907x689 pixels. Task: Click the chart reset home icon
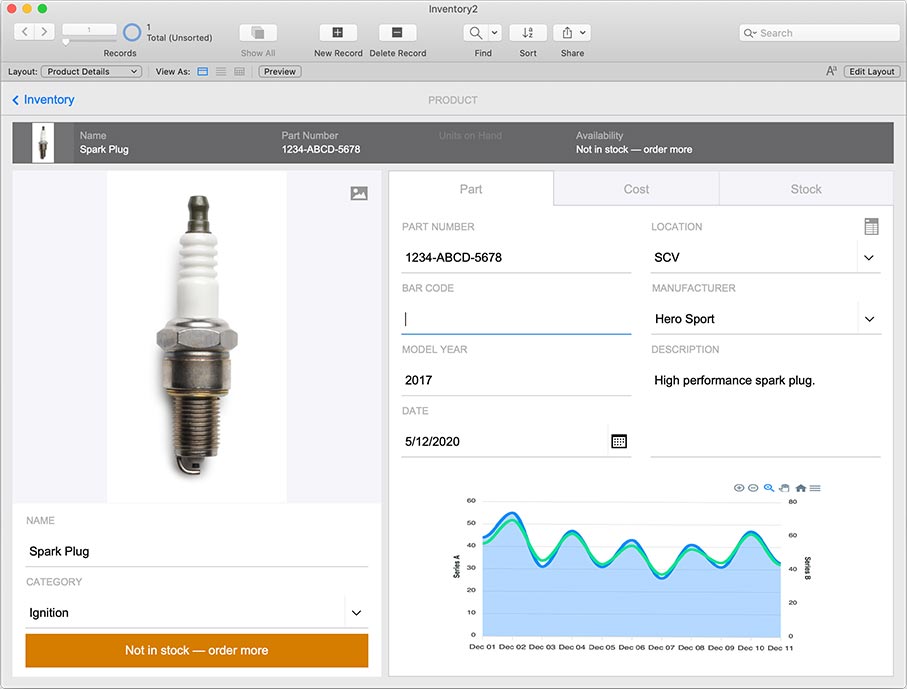click(x=800, y=488)
